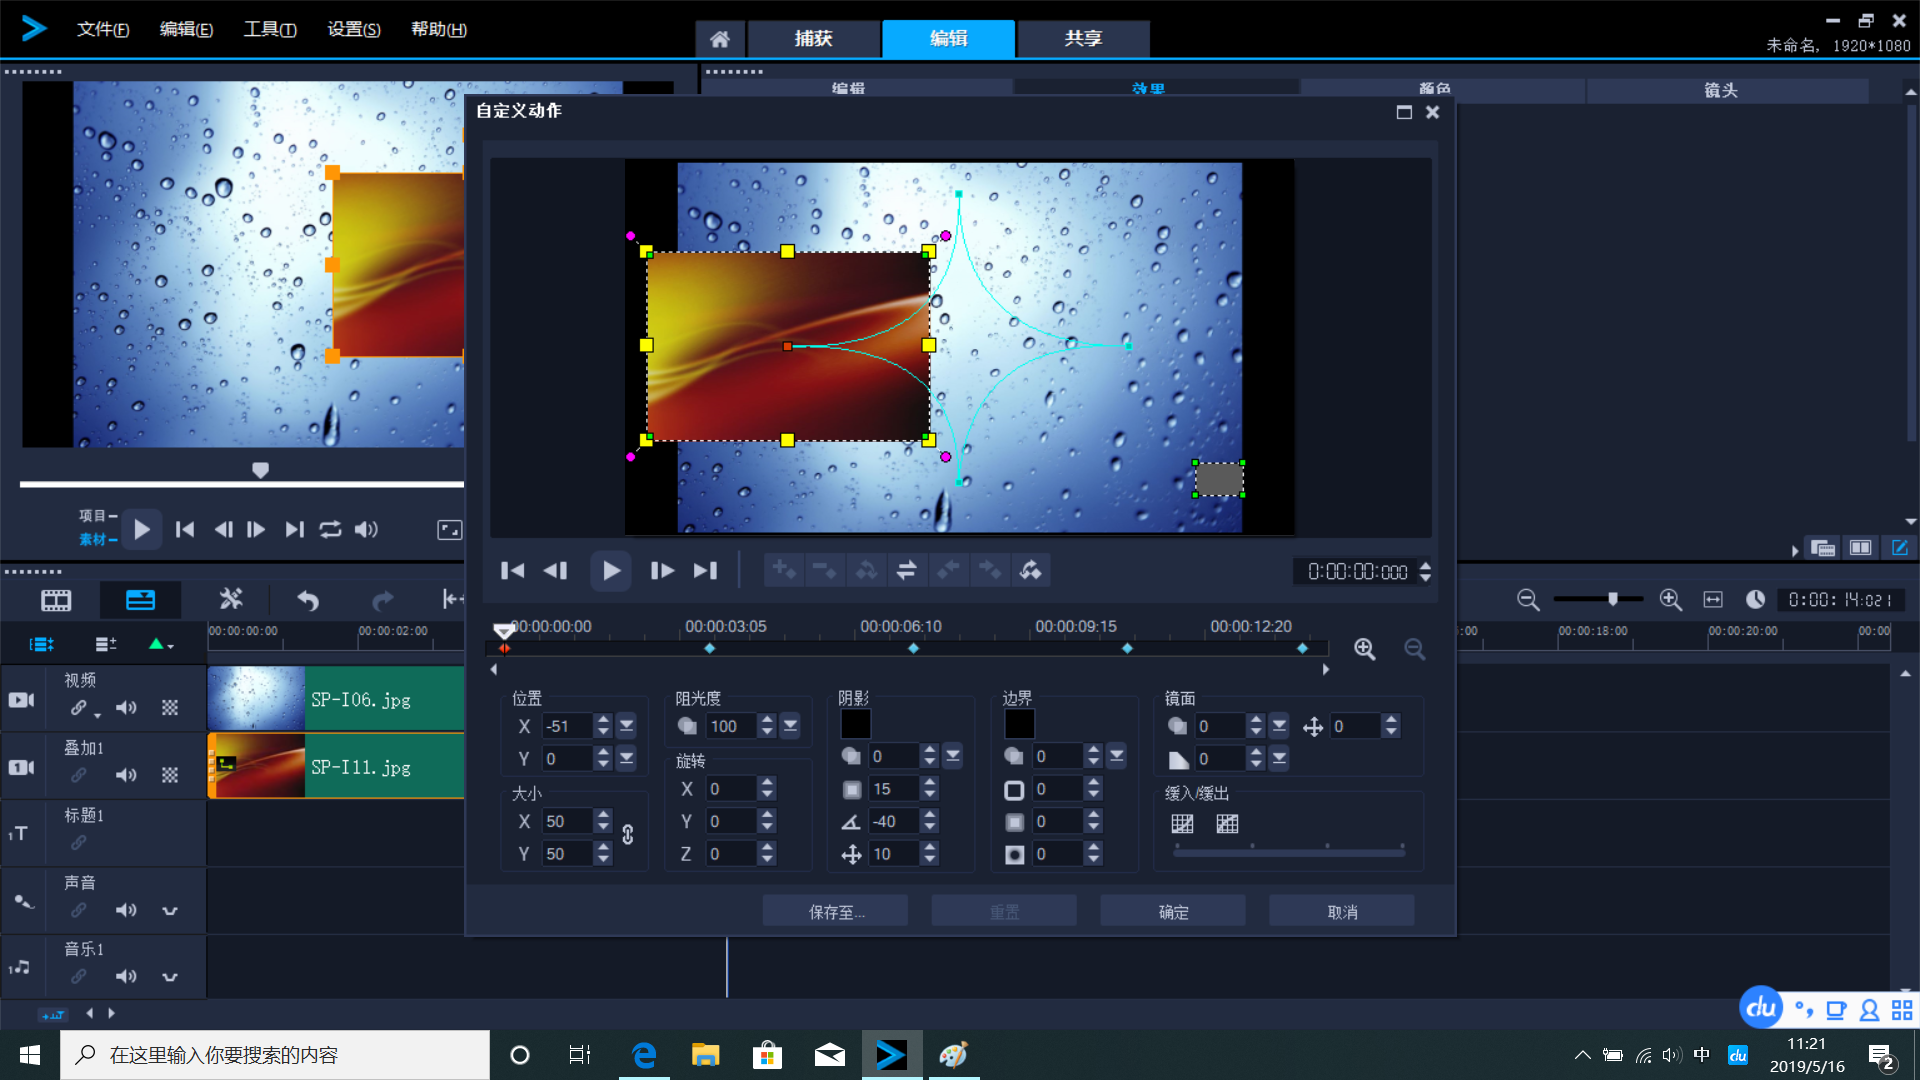Zoom in the keyframe timeline
The width and height of the screenshot is (1920, 1080).
(x=1365, y=649)
